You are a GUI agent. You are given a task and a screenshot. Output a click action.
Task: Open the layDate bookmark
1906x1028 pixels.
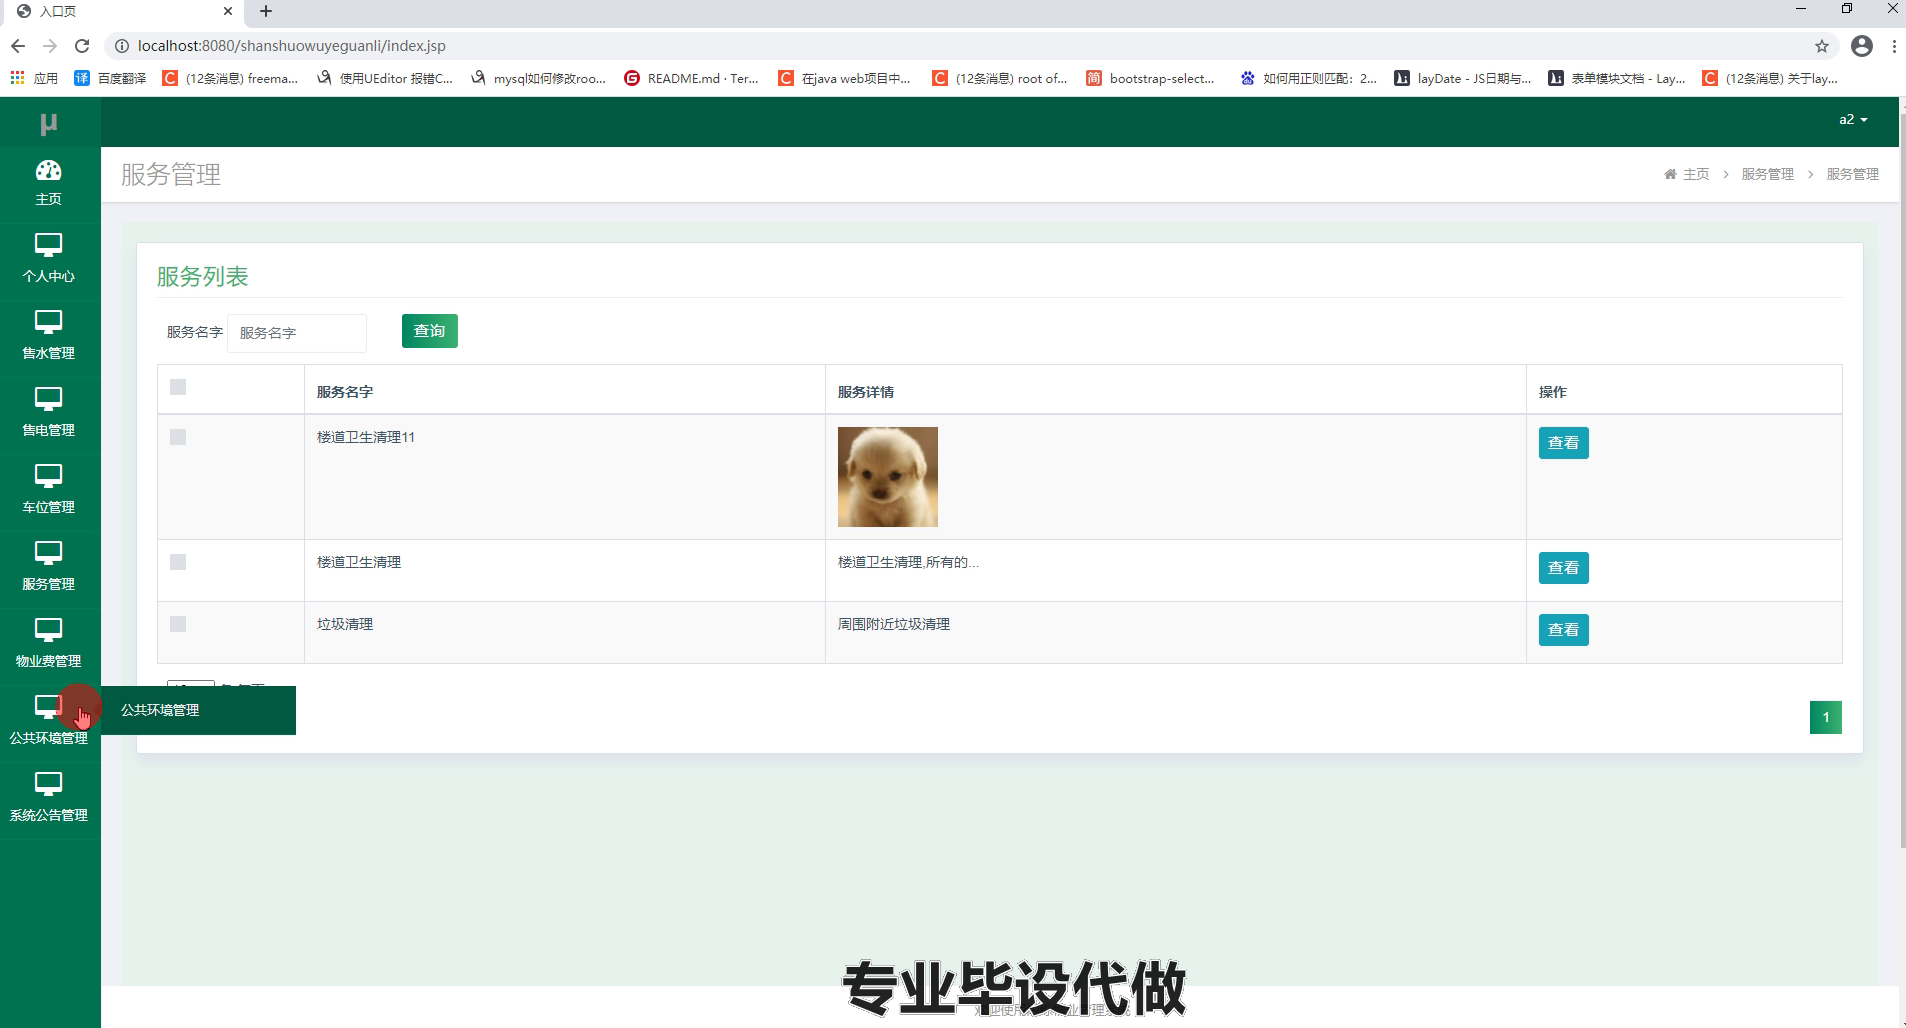coord(1462,78)
